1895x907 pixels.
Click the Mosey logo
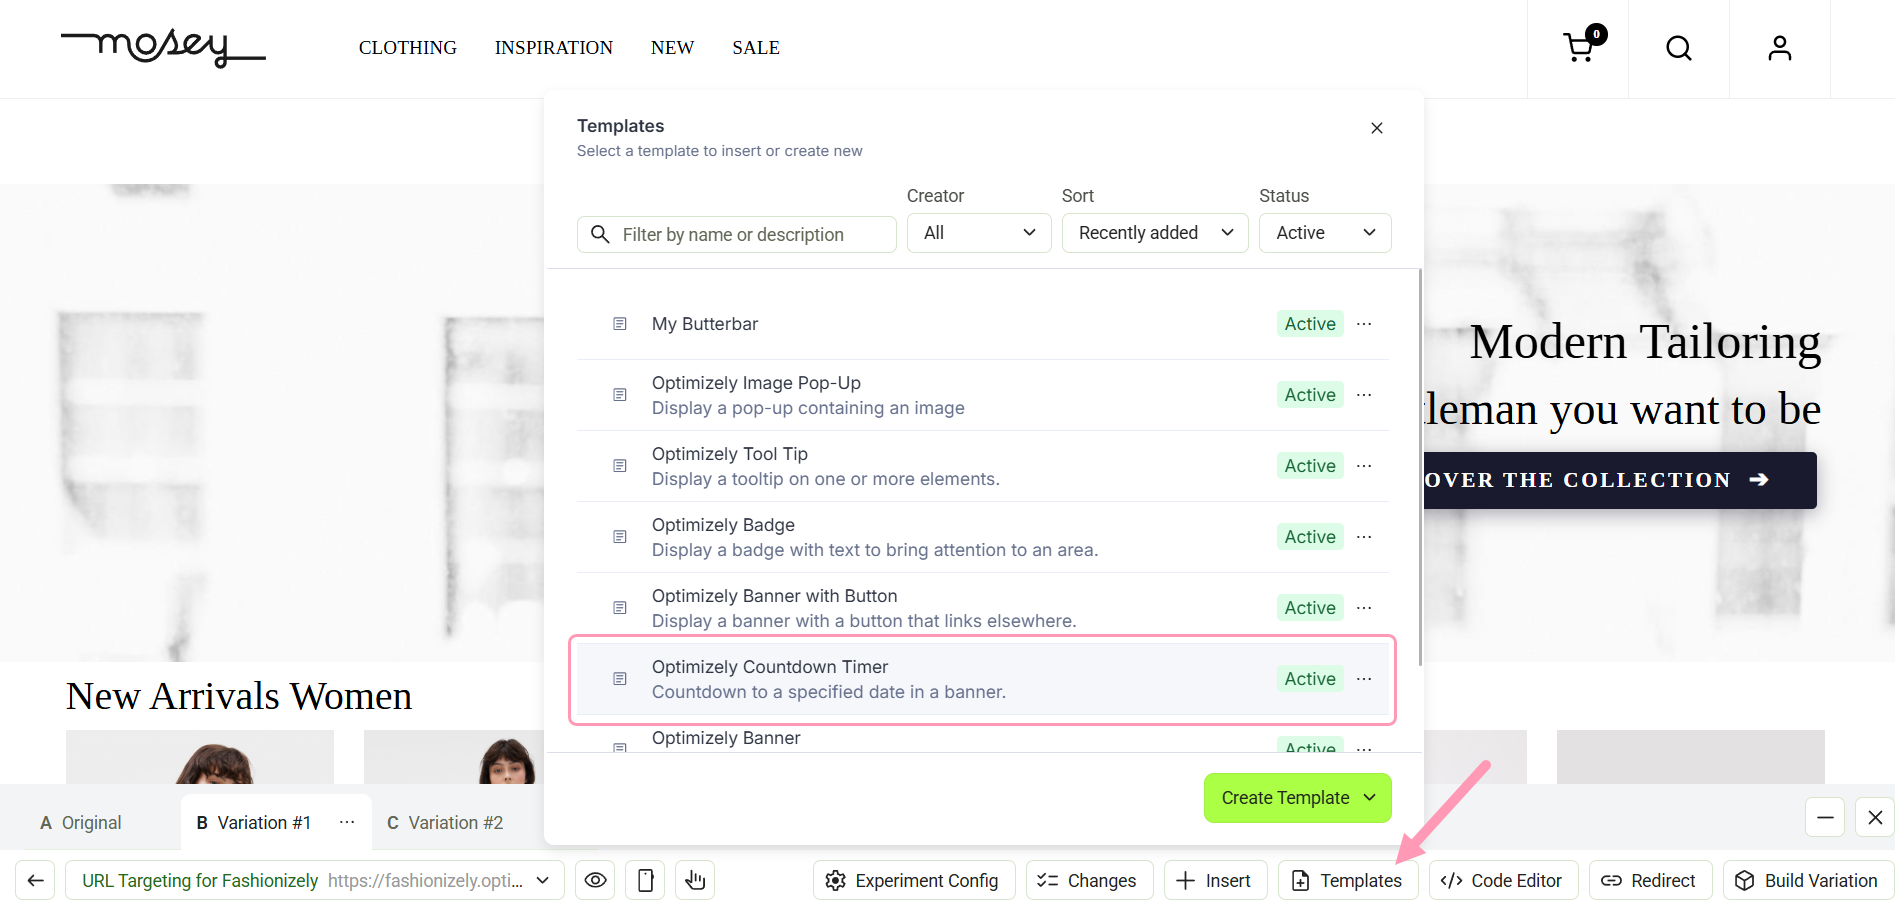pos(163,47)
